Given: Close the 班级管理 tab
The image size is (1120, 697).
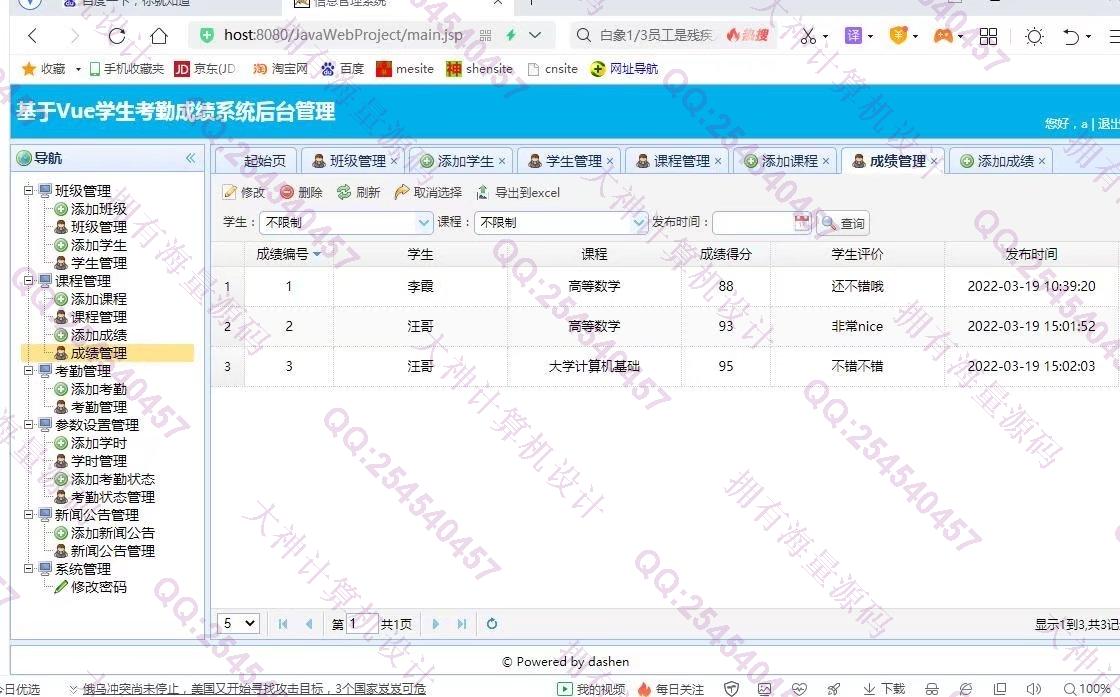Looking at the screenshot, I should click(394, 161).
